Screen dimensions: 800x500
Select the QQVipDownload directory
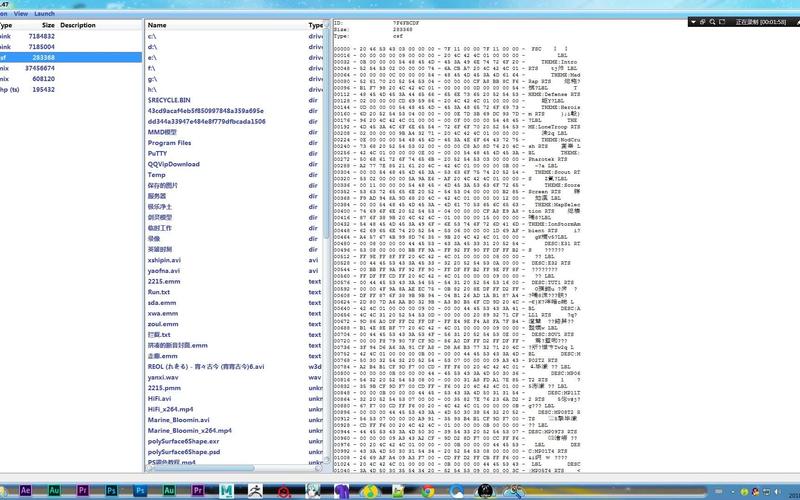[173, 164]
